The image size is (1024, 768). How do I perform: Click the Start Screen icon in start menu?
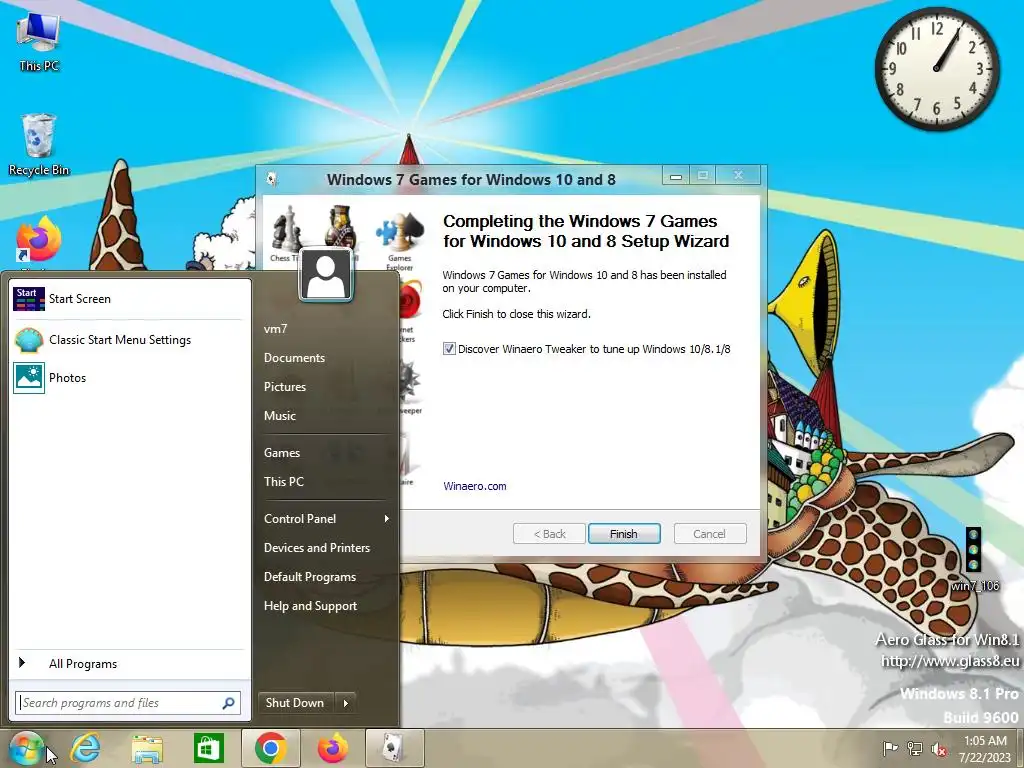[29, 299]
